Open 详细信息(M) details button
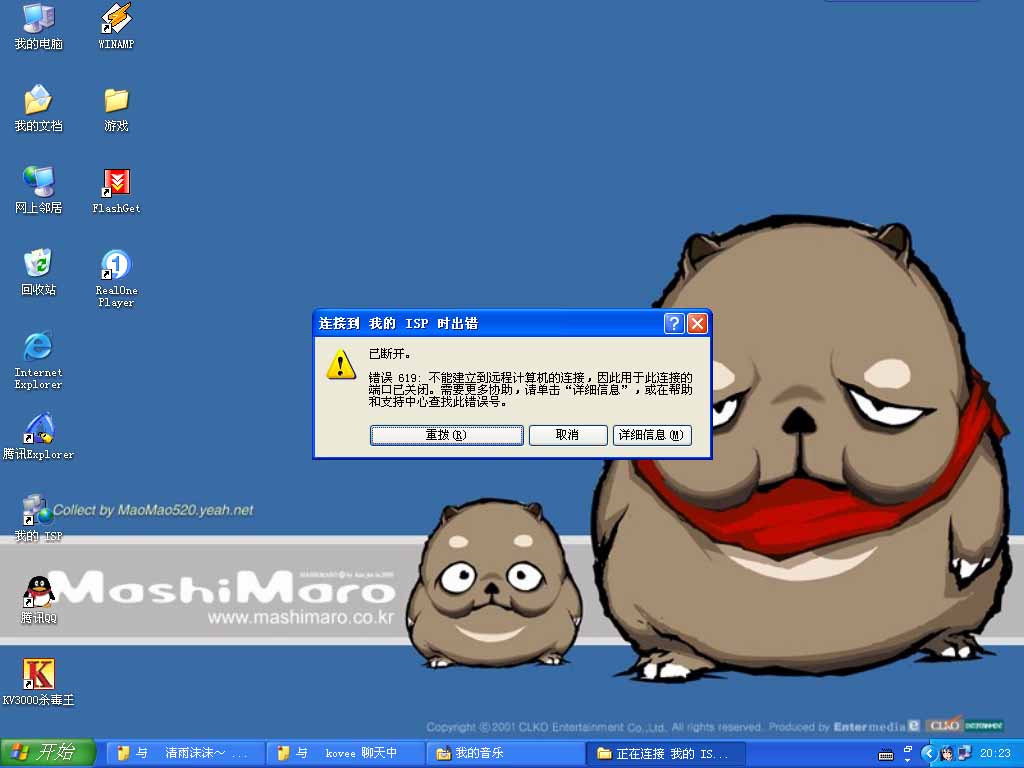Viewport: 1024px width, 768px height. (x=652, y=435)
